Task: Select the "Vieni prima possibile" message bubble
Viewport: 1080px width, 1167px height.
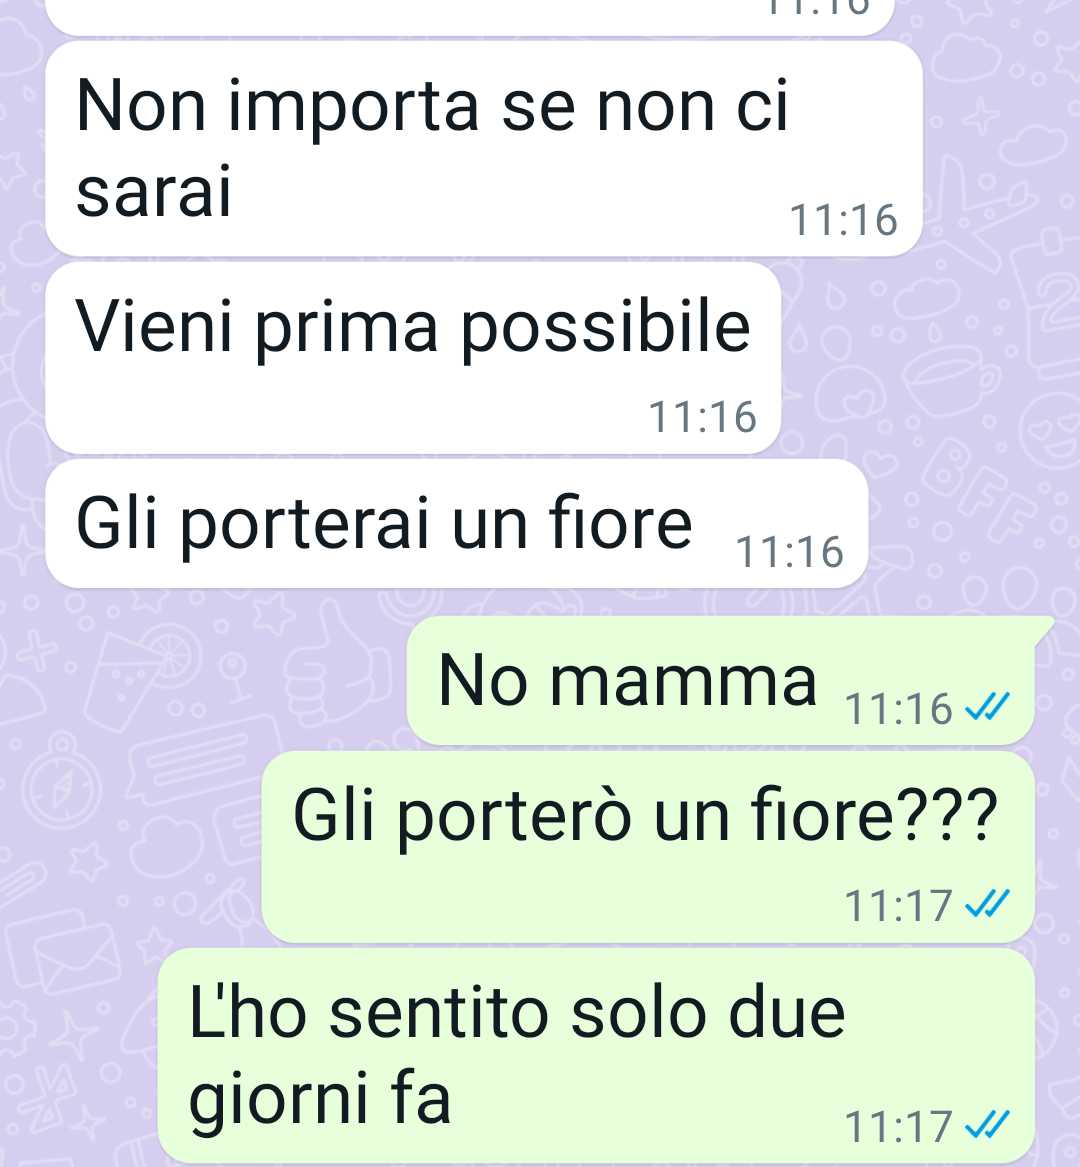Action: pos(413,358)
